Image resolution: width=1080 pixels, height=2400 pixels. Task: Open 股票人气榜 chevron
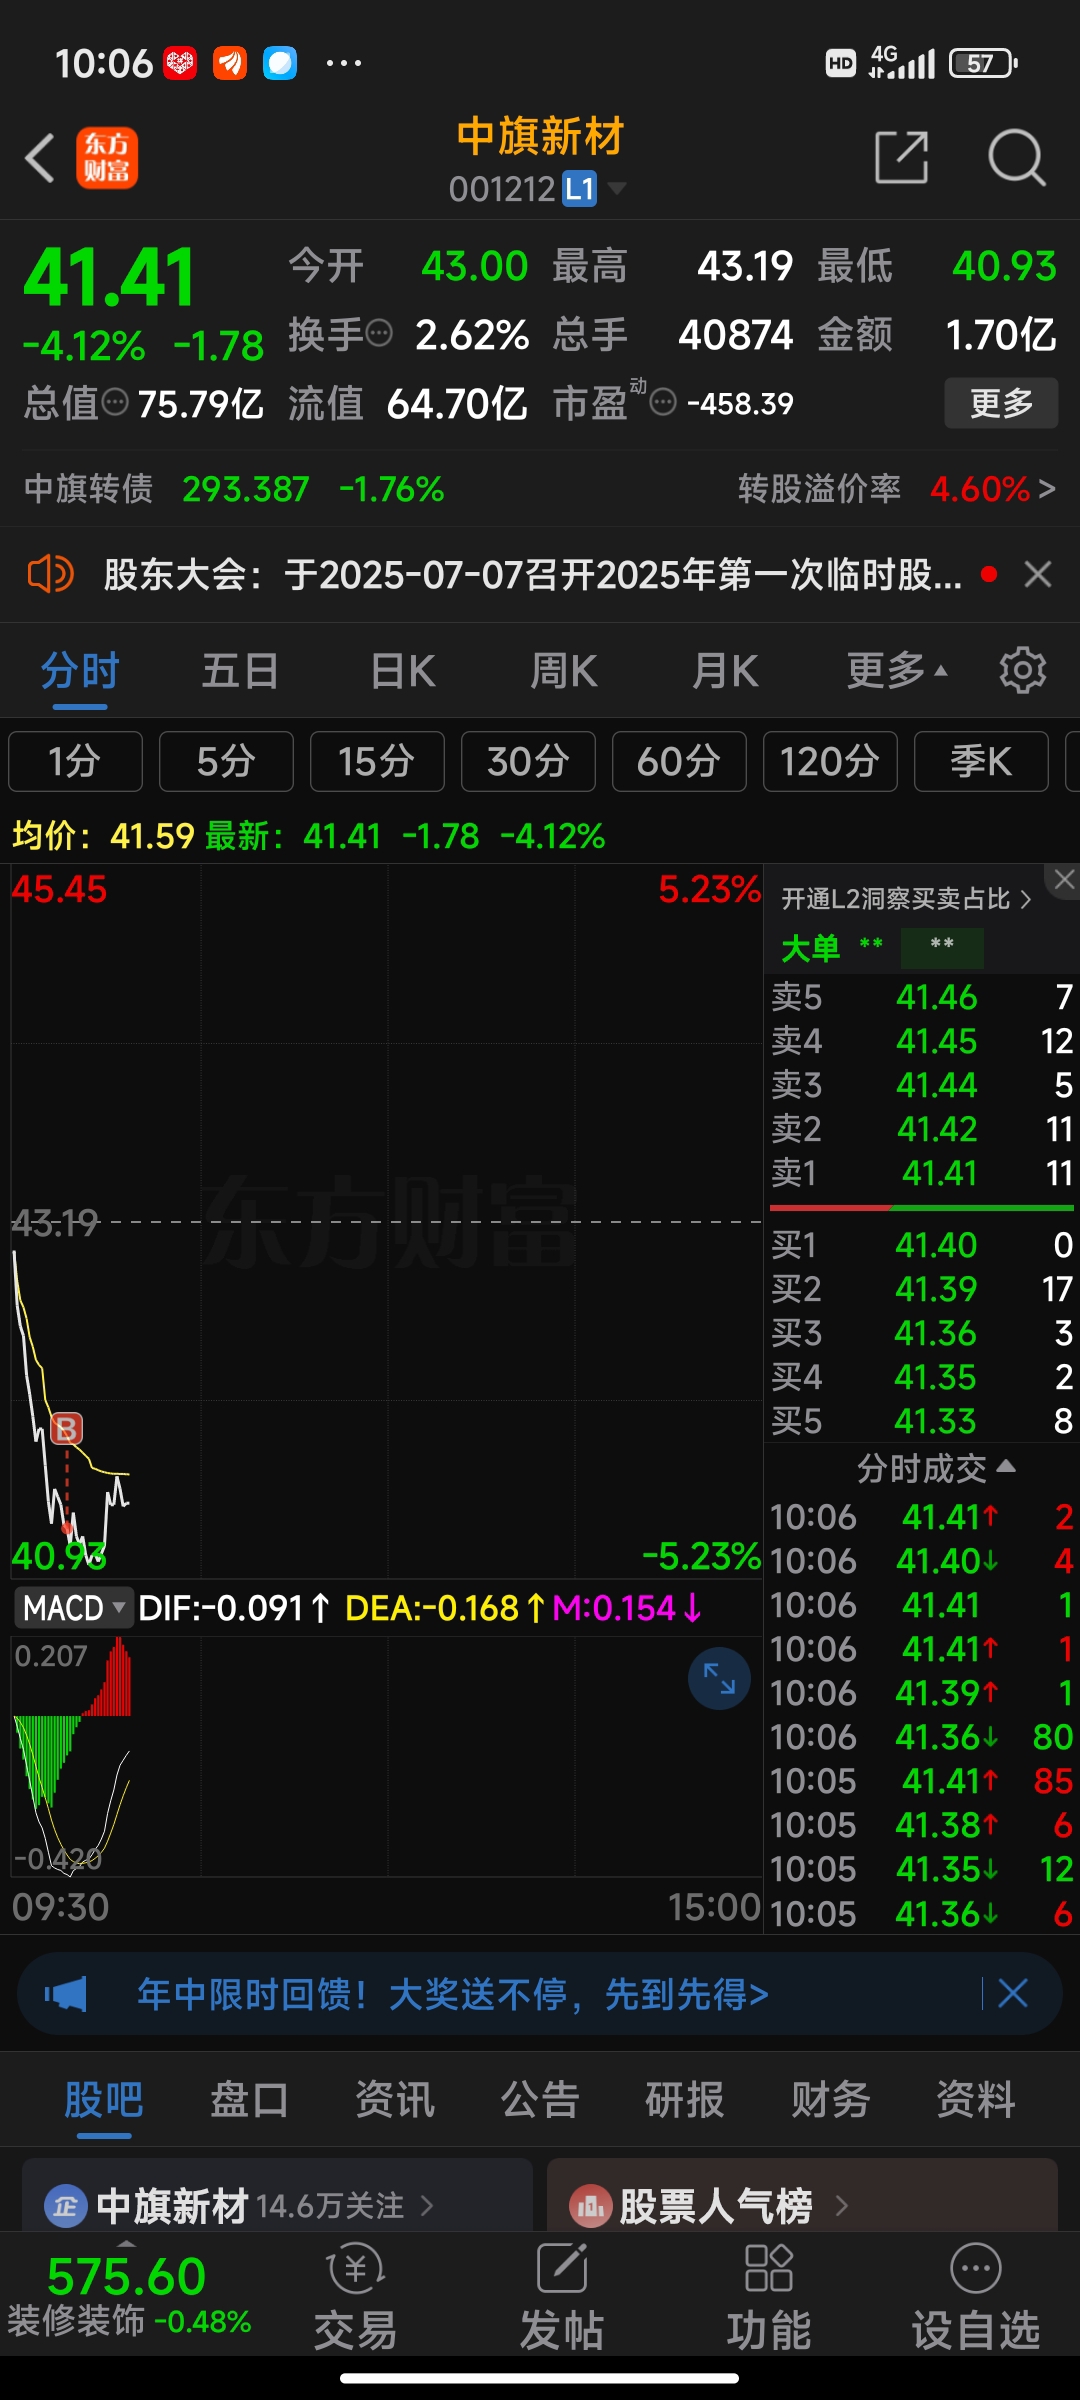point(841,2205)
